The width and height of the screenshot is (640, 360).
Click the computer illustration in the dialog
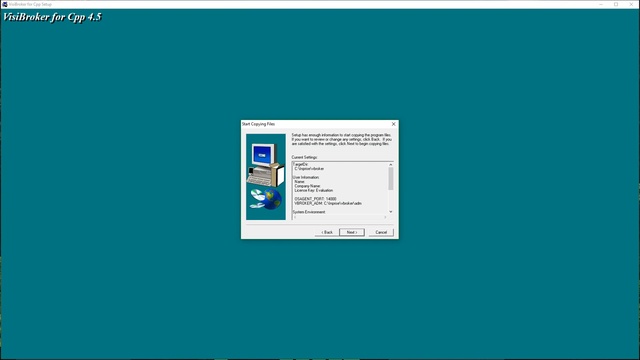point(265,164)
